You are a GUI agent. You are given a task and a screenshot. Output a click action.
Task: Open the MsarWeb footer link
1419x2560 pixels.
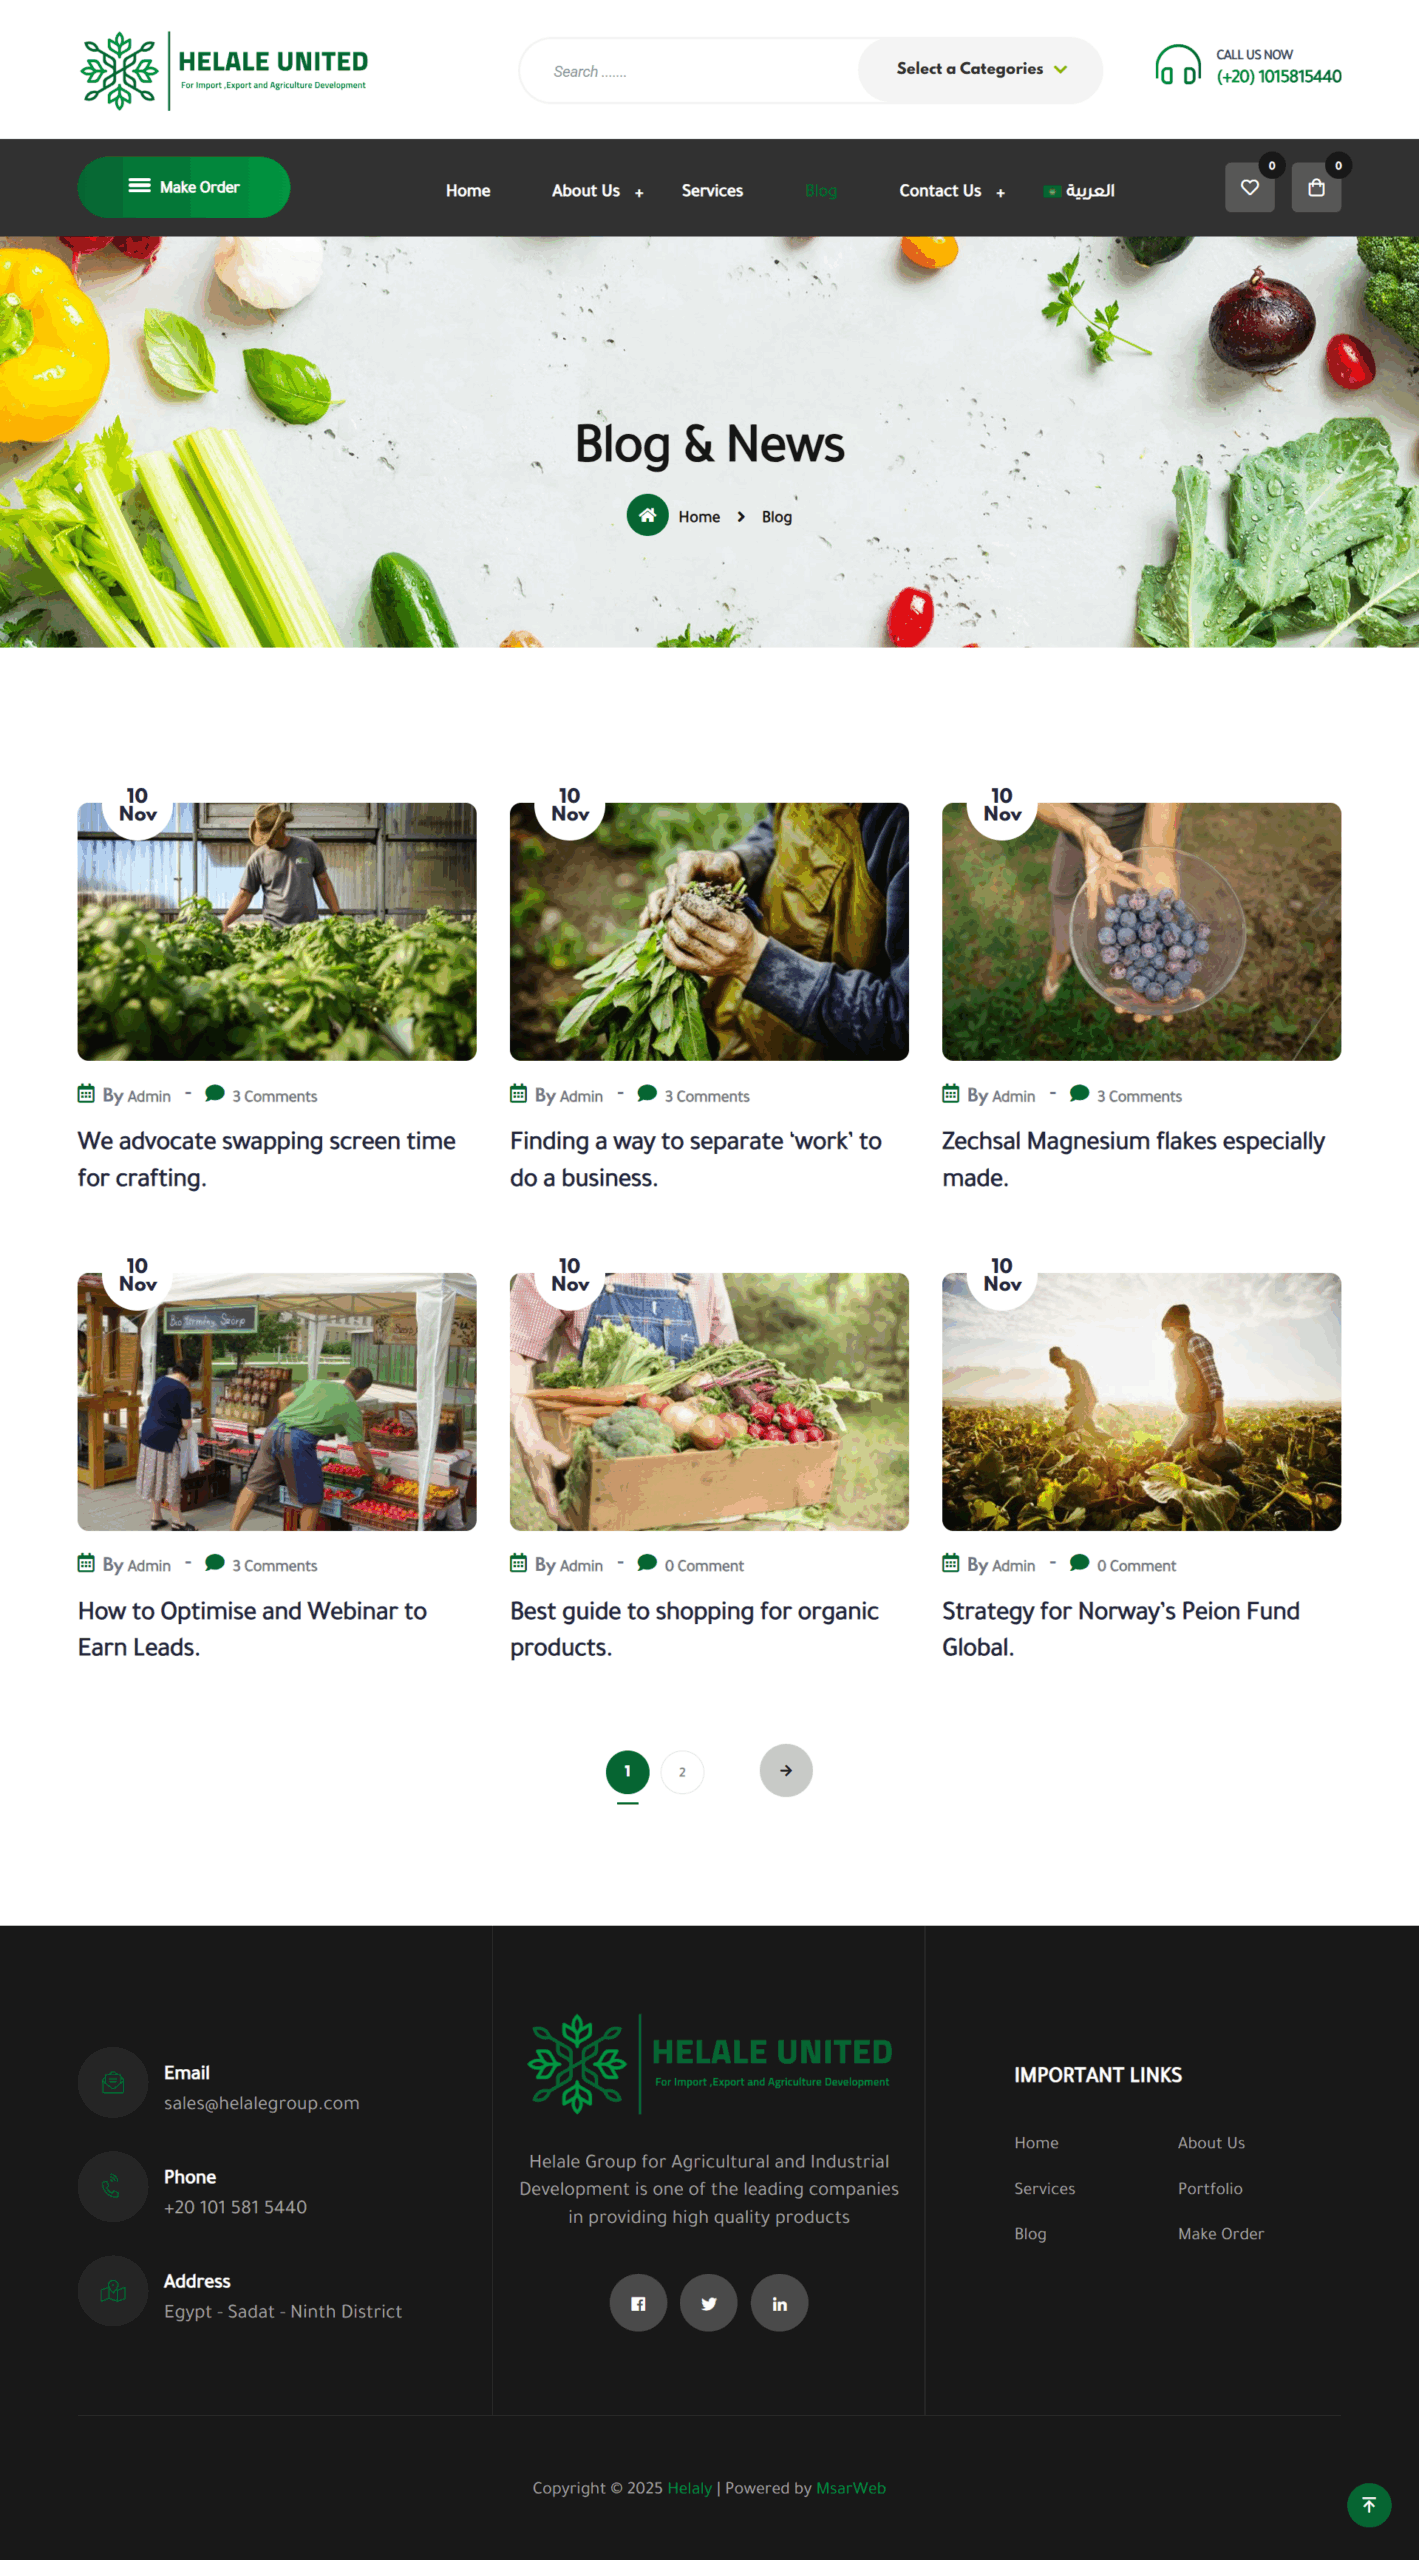(851, 2488)
